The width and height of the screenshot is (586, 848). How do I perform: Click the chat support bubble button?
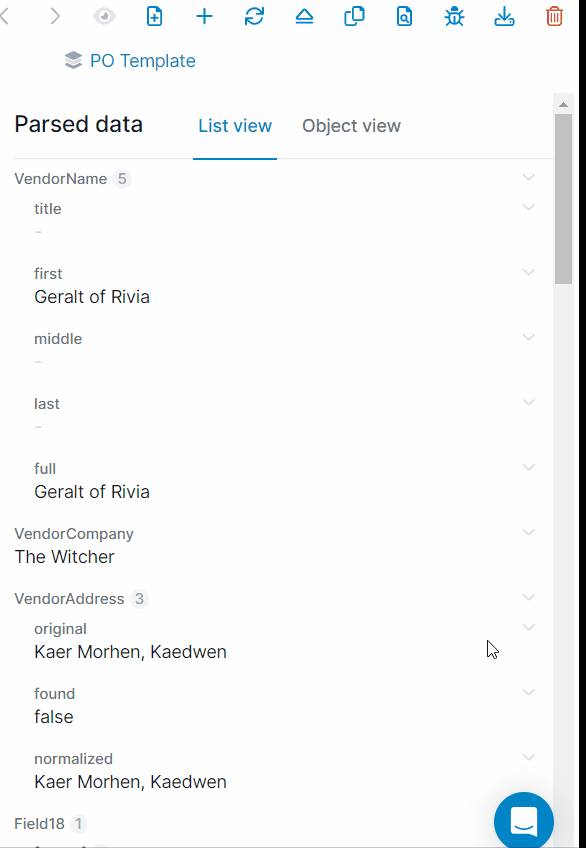pos(523,820)
